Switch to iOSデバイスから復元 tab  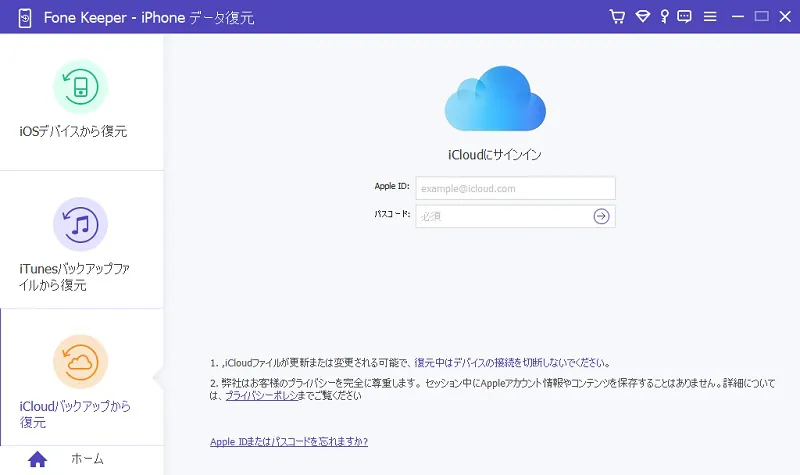(x=82, y=102)
